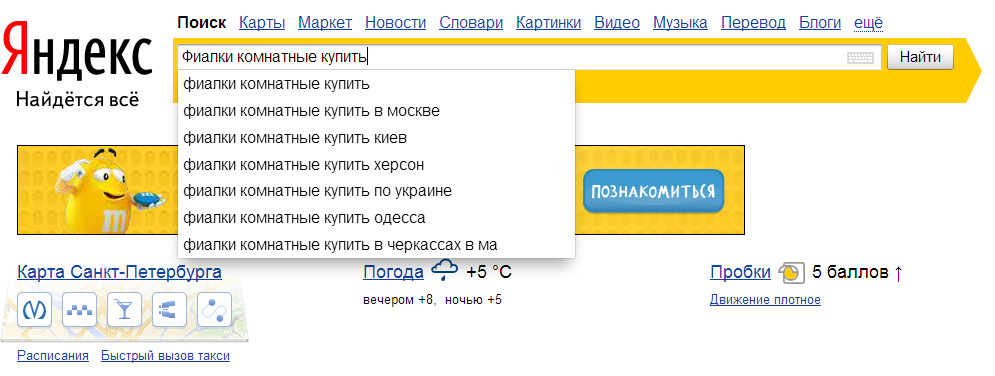
Task: Click the Познакомиться banner button
Action: pyautogui.click(x=654, y=191)
